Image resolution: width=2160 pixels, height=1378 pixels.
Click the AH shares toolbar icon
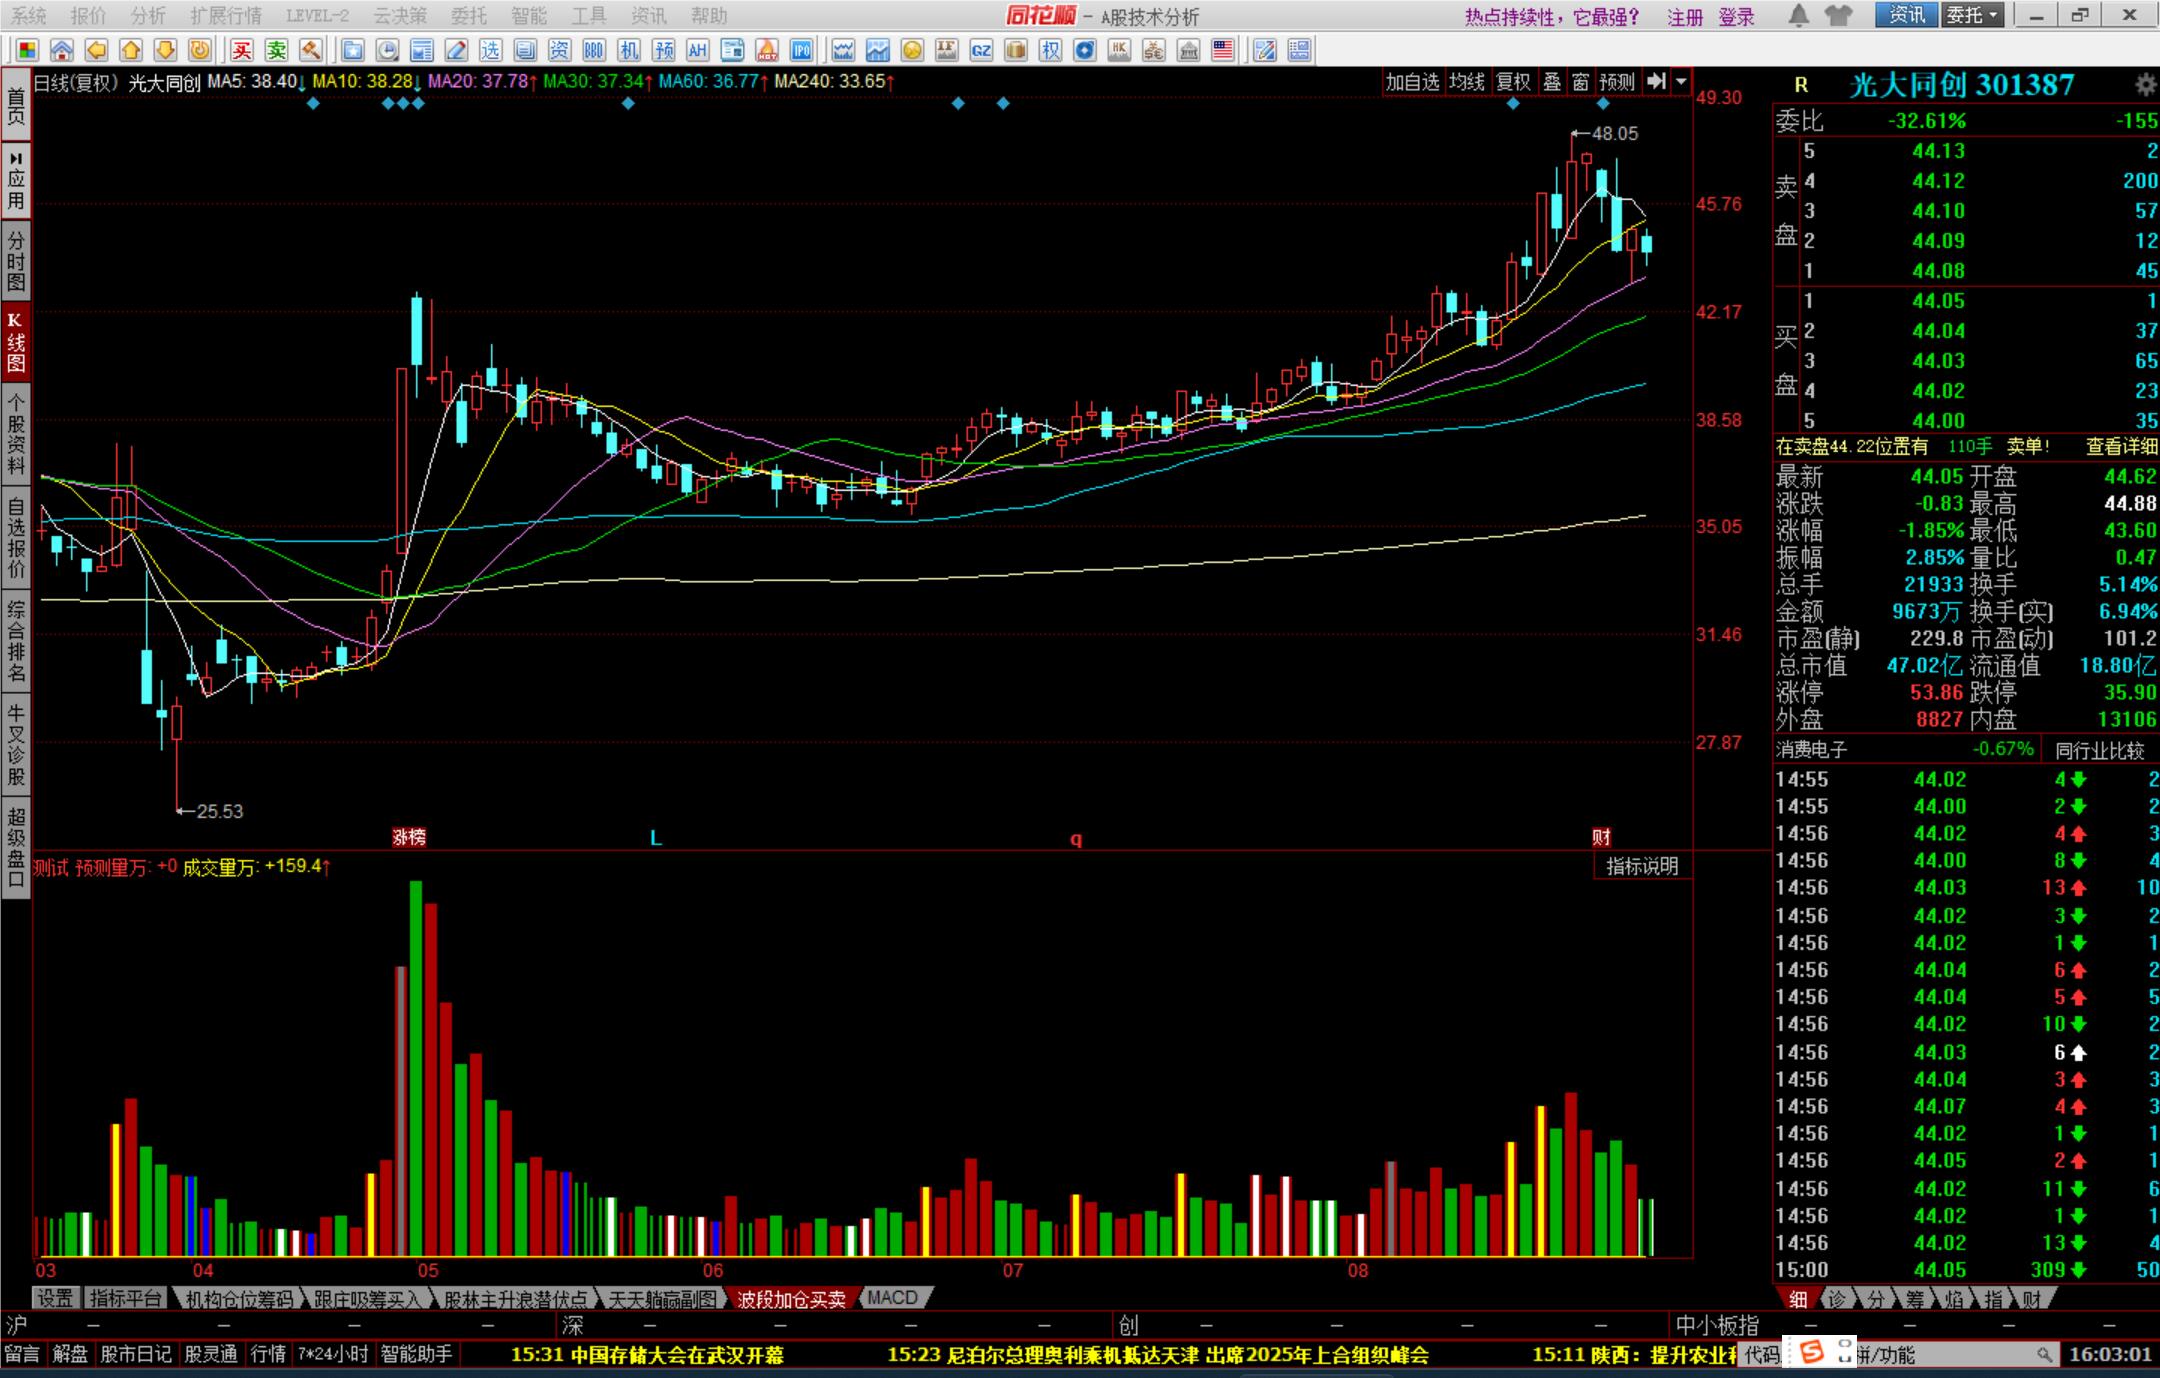[697, 50]
